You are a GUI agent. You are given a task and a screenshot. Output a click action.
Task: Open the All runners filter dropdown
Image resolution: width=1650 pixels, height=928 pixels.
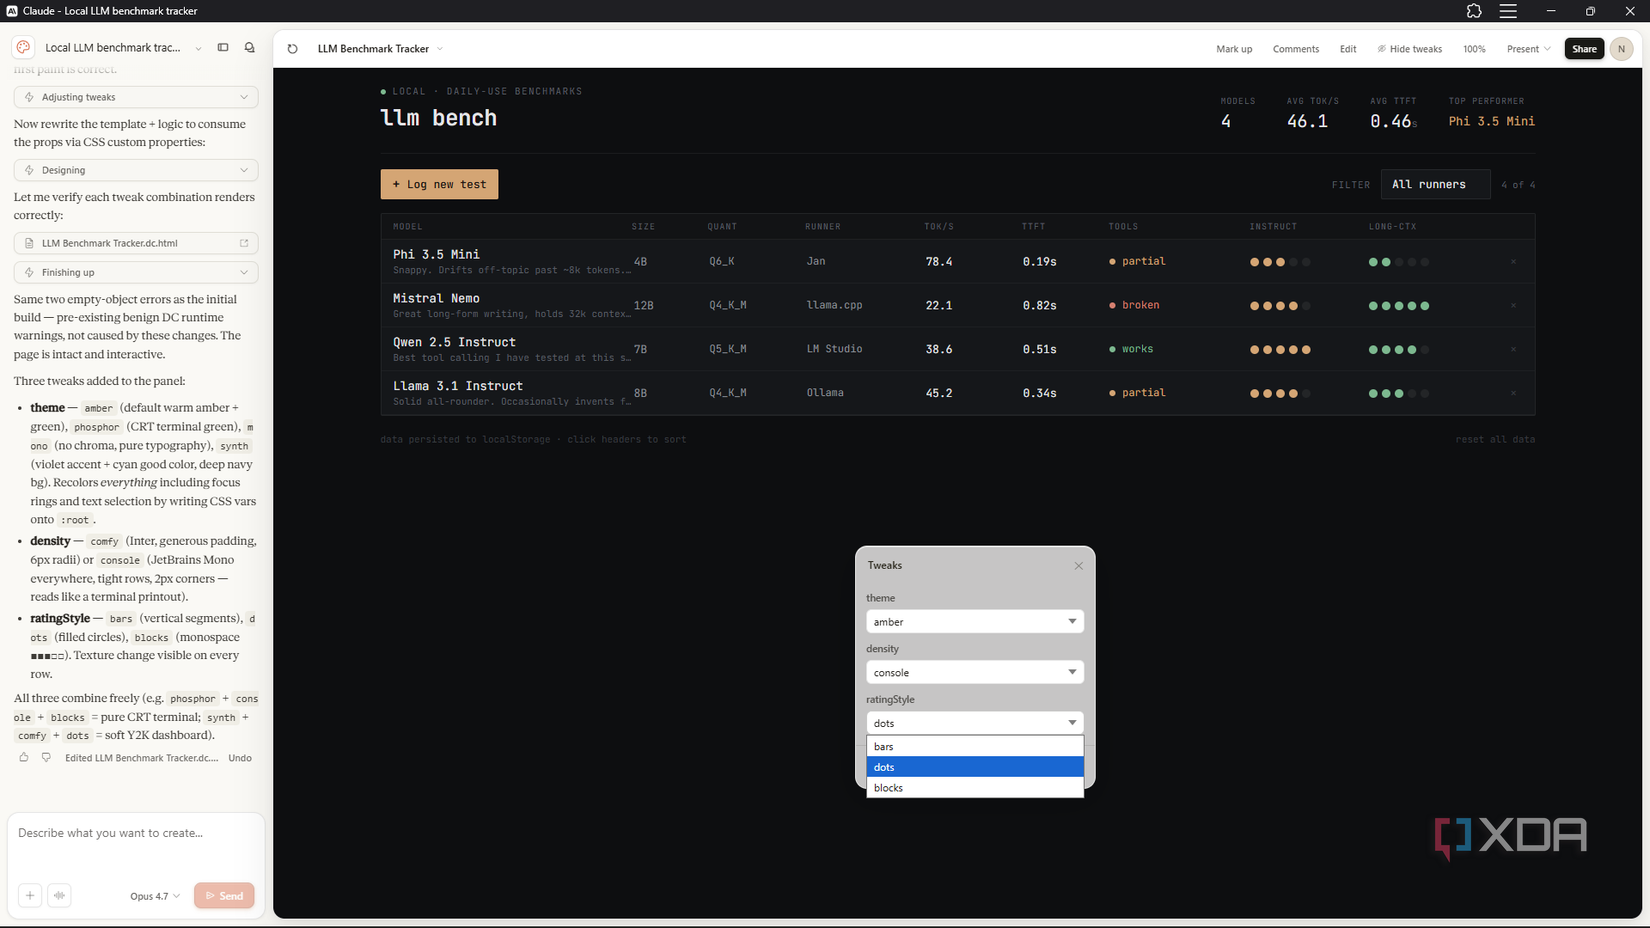click(x=1435, y=184)
